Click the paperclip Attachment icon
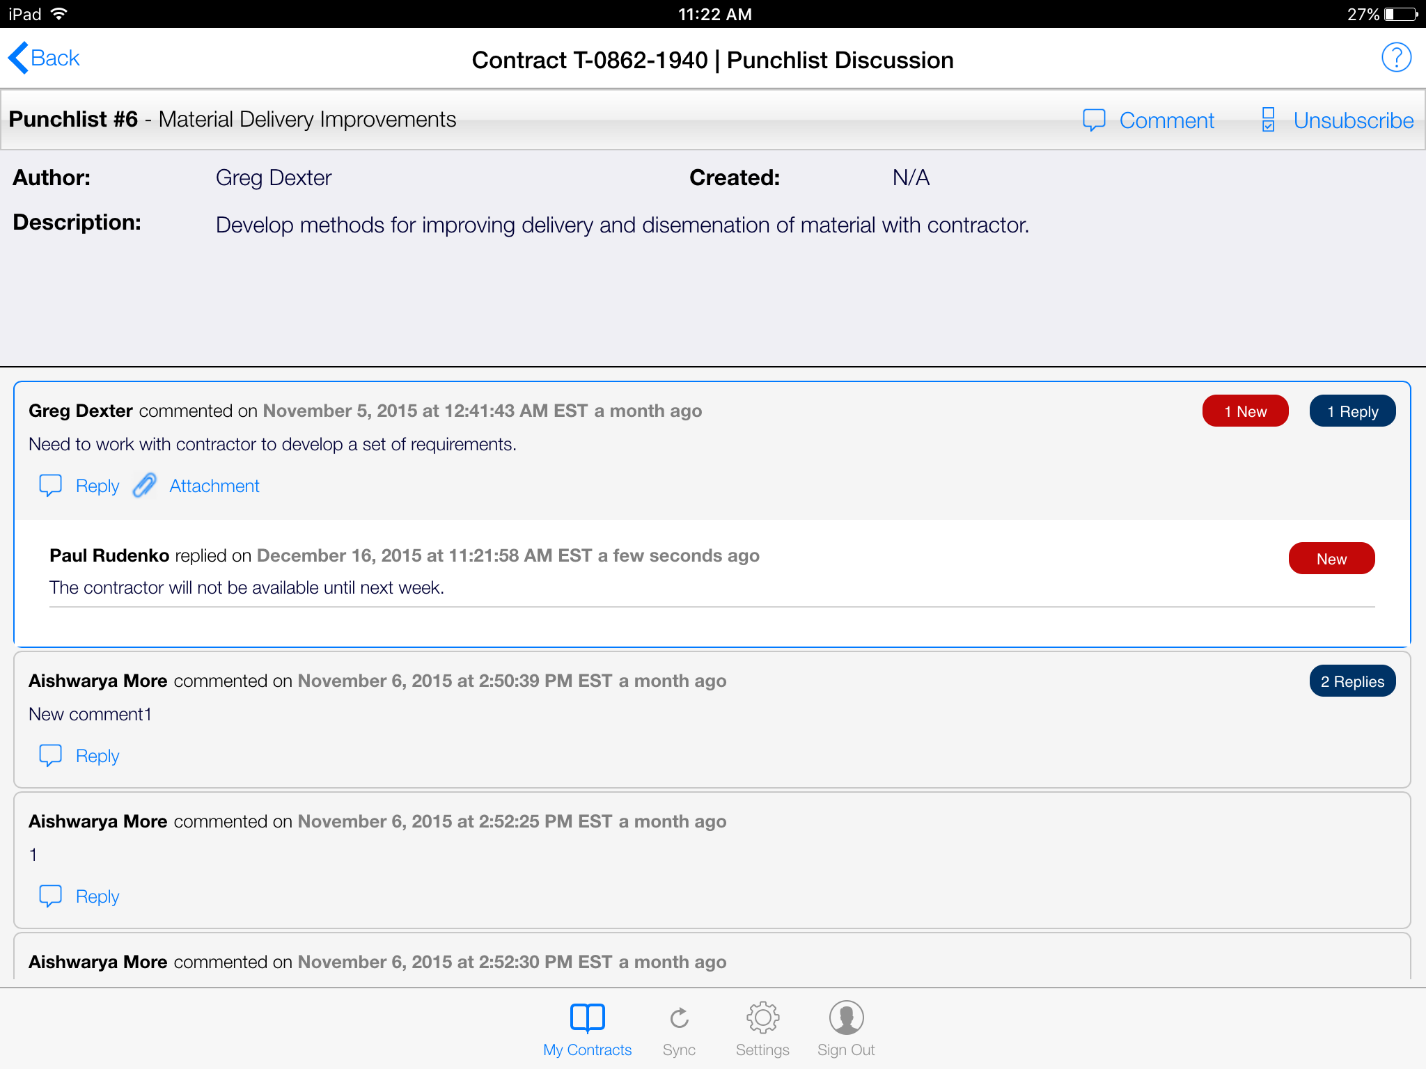The image size is (1426, 1069). coord(145,486)
